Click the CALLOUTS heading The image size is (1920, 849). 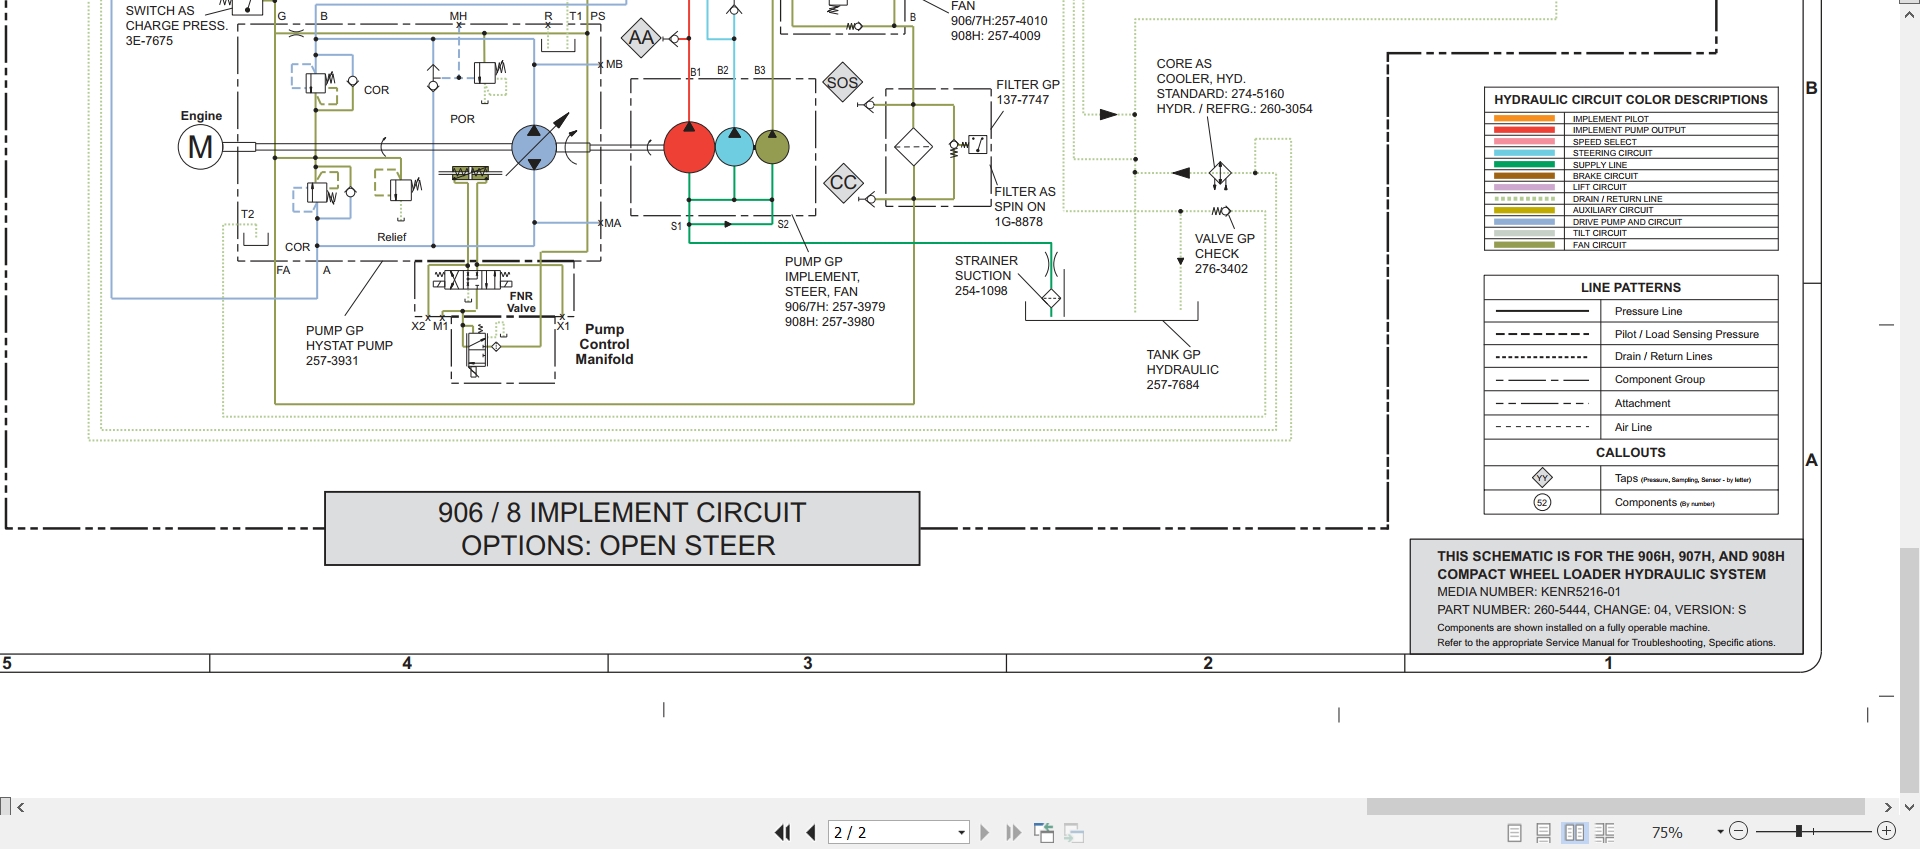(x=1630, y=452)
